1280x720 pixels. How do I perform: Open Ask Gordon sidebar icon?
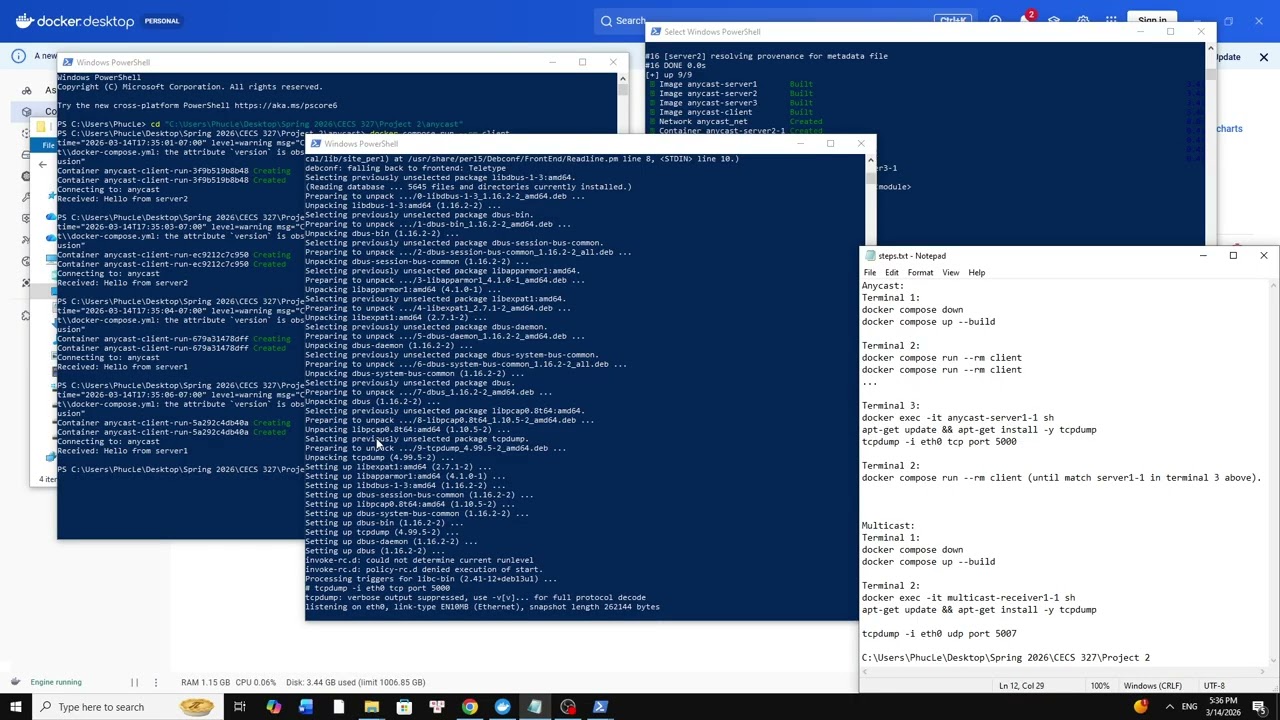click(26, 90)
